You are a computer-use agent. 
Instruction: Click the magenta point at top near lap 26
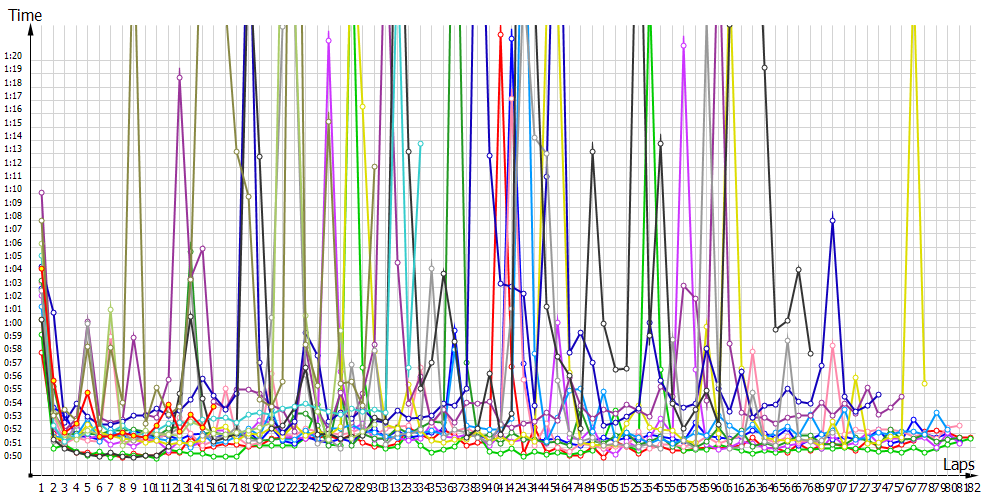[329, 40]
